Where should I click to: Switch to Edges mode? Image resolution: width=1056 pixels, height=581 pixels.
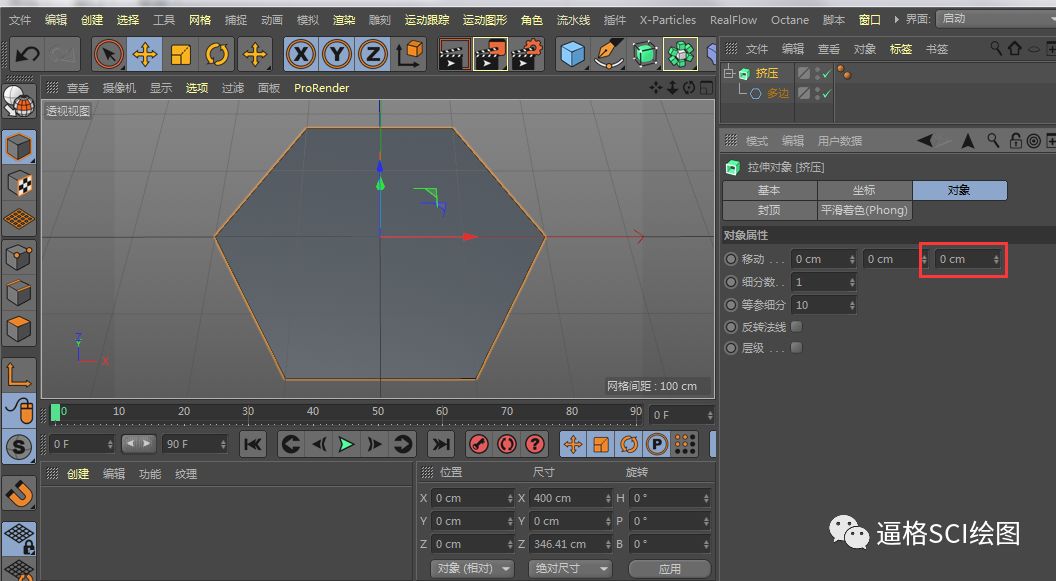[19, 293]
